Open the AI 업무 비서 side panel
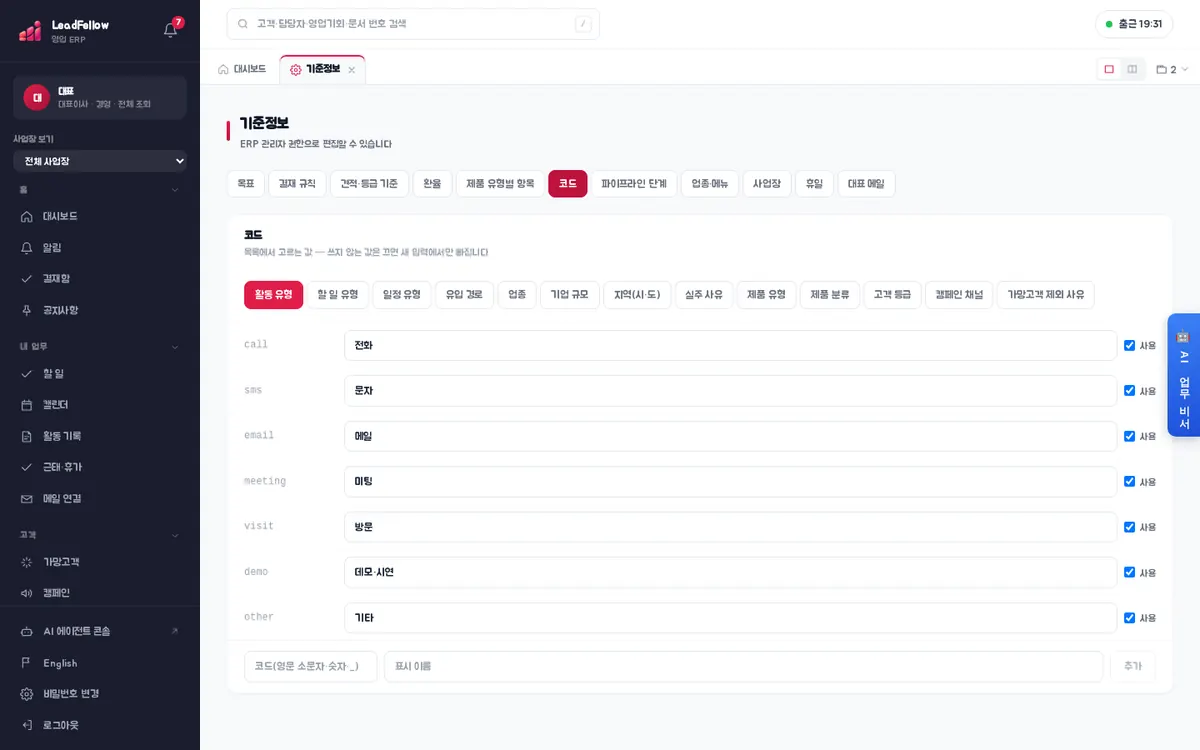This screenshot has height=750, width=1200. click(x=1184, y=375)
